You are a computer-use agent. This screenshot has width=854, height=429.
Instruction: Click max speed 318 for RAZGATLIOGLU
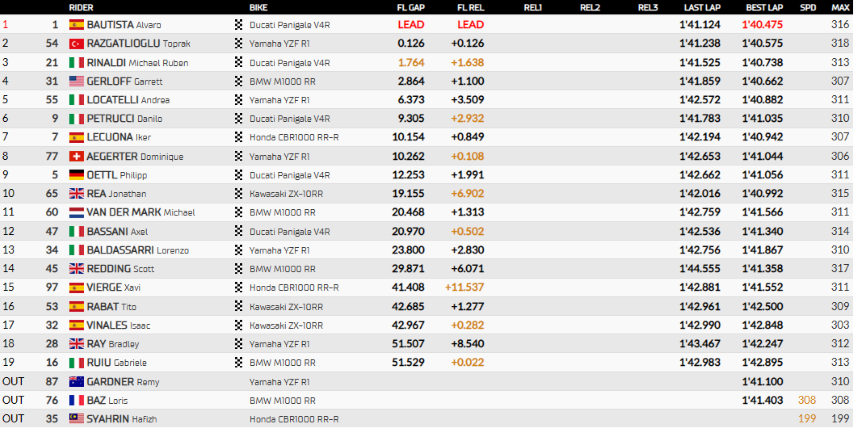tap(840, 44)
